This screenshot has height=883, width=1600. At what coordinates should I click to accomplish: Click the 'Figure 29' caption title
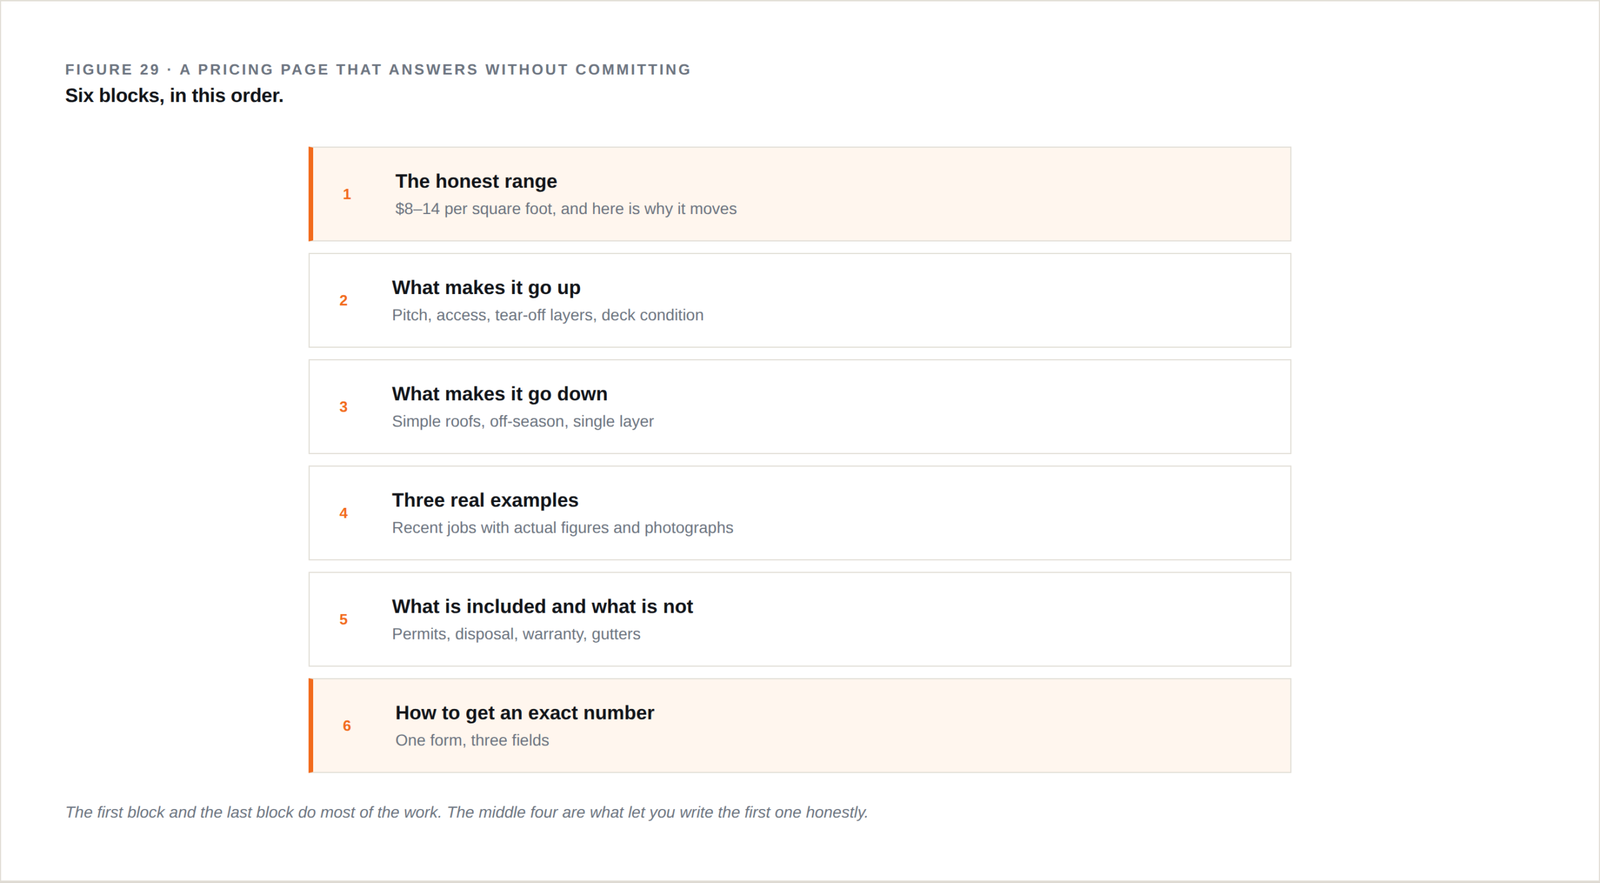(378, 69)
